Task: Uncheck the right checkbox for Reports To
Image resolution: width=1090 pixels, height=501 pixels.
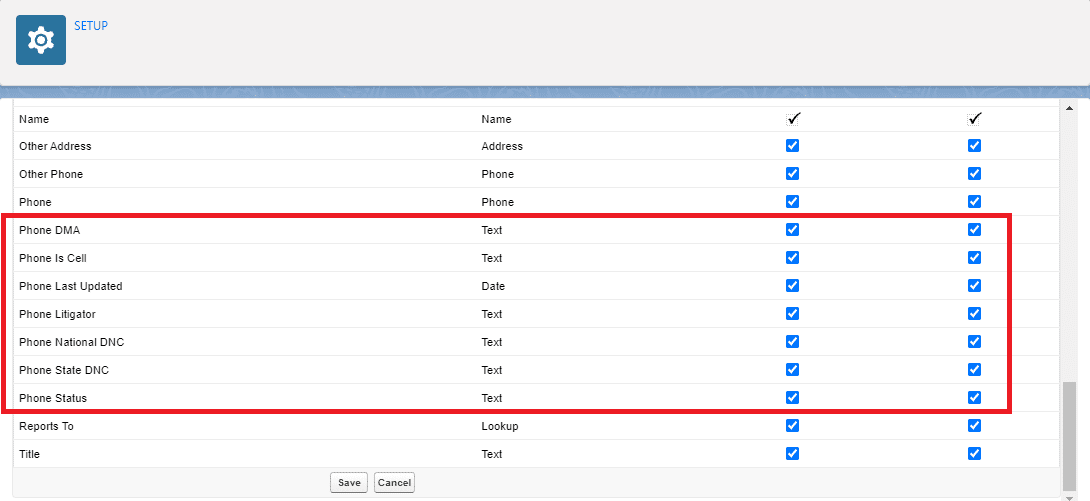Action: pyautogui.click(x=975, y=425)
